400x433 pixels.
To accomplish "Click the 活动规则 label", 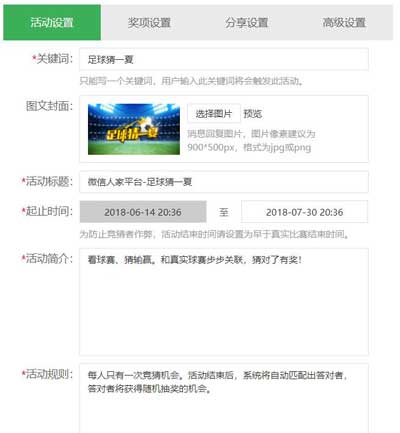I will coord(47,374).
